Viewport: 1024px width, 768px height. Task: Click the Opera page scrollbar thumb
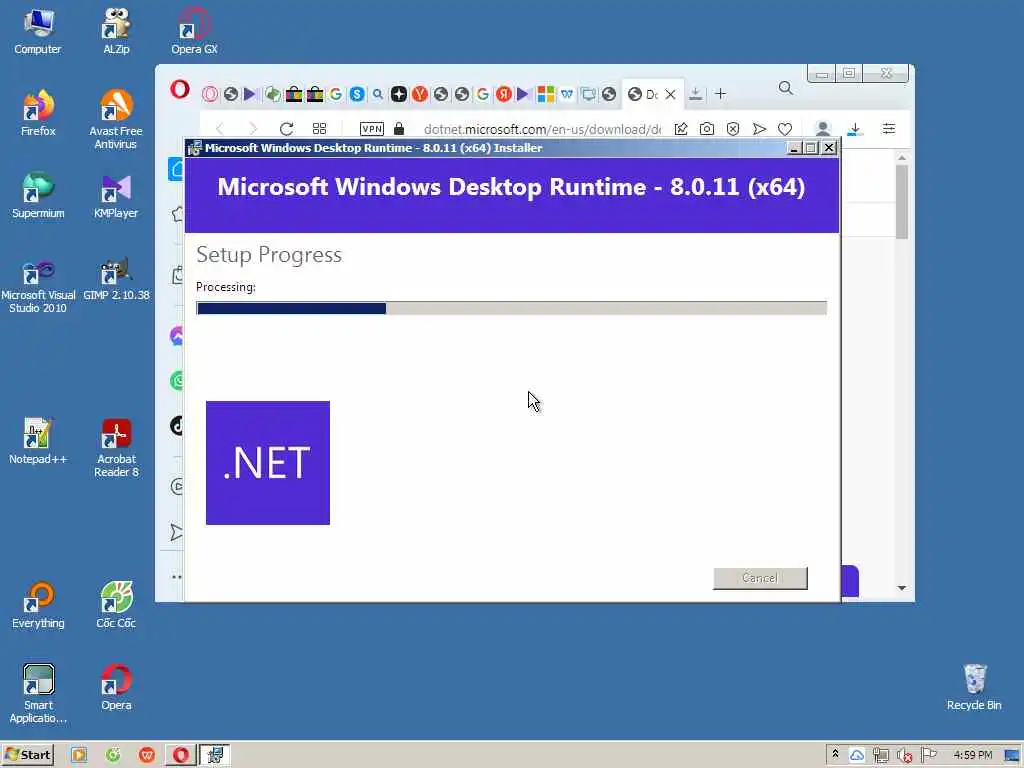tap(902, 202)
